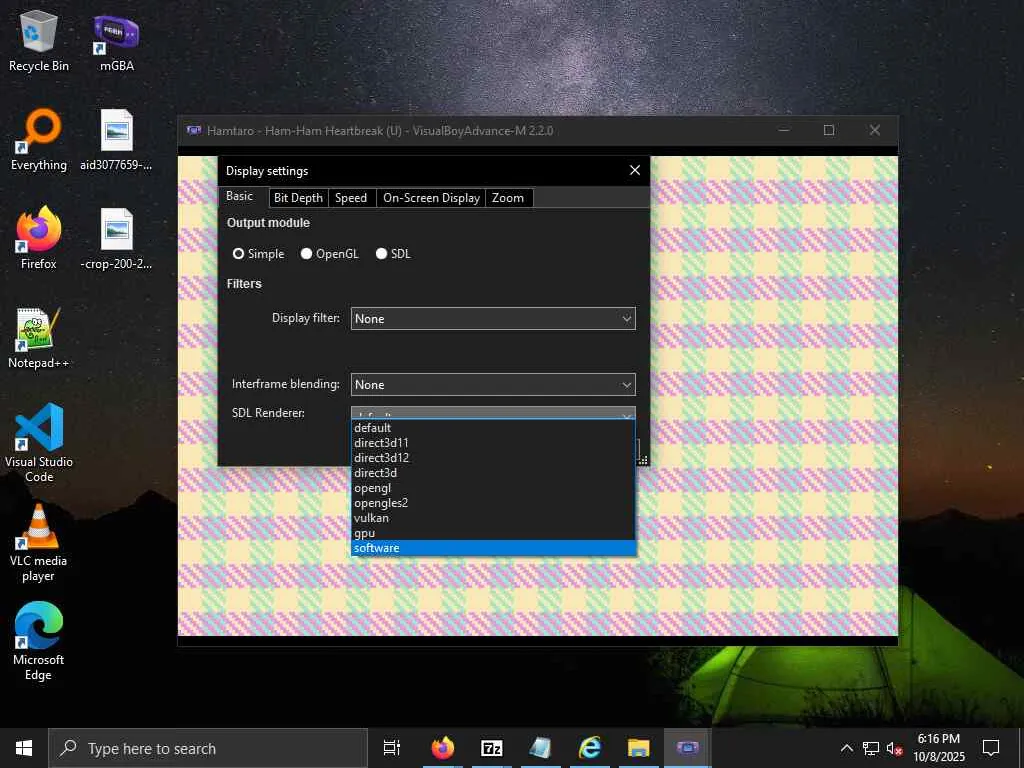
Task: Minimize the VisualBoyAdvance-M window
Action: coord(784,130)
